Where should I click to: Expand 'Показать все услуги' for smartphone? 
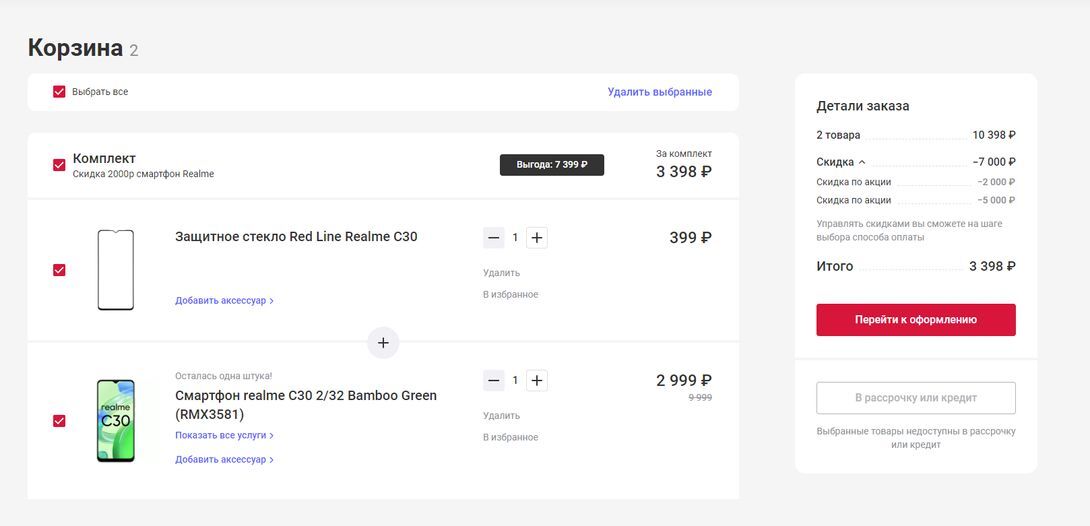(x=224, y=436)
